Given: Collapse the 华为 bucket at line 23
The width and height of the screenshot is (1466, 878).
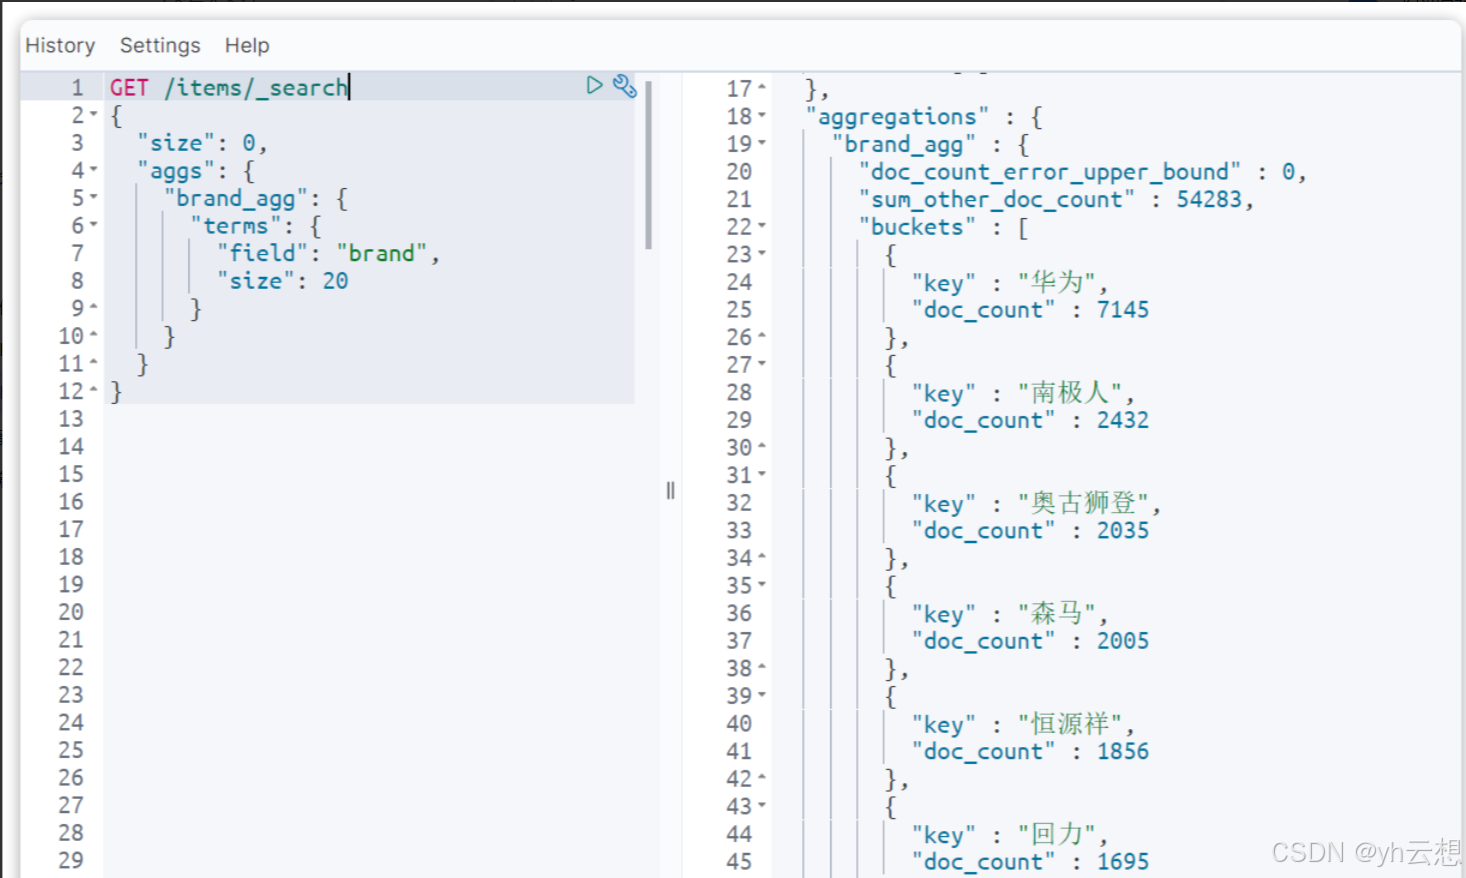Looking at the screenshot, I should pyautogui.click(x=762, y=254).
